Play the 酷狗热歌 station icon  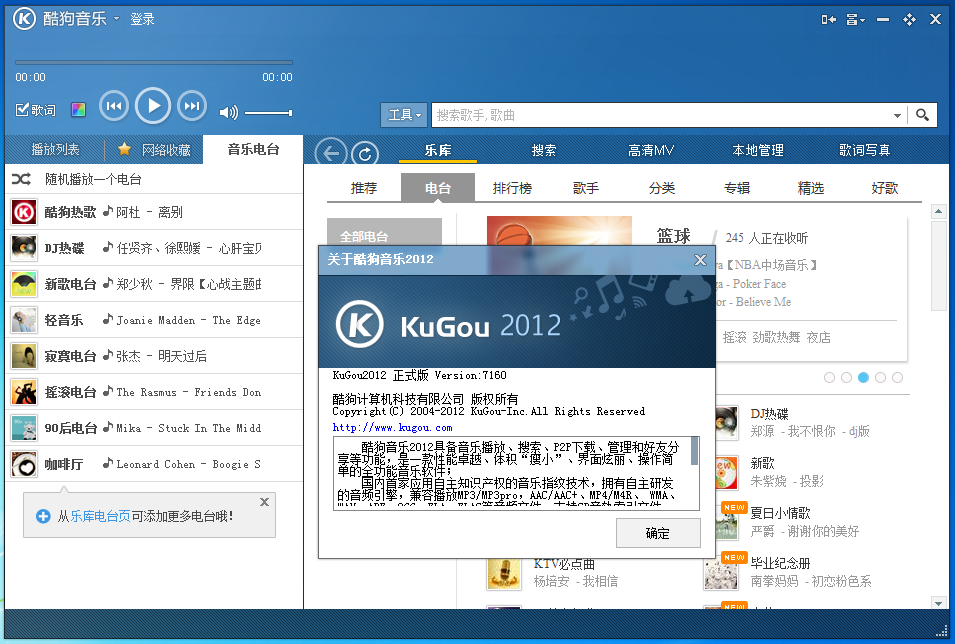[x=24, y=212]
